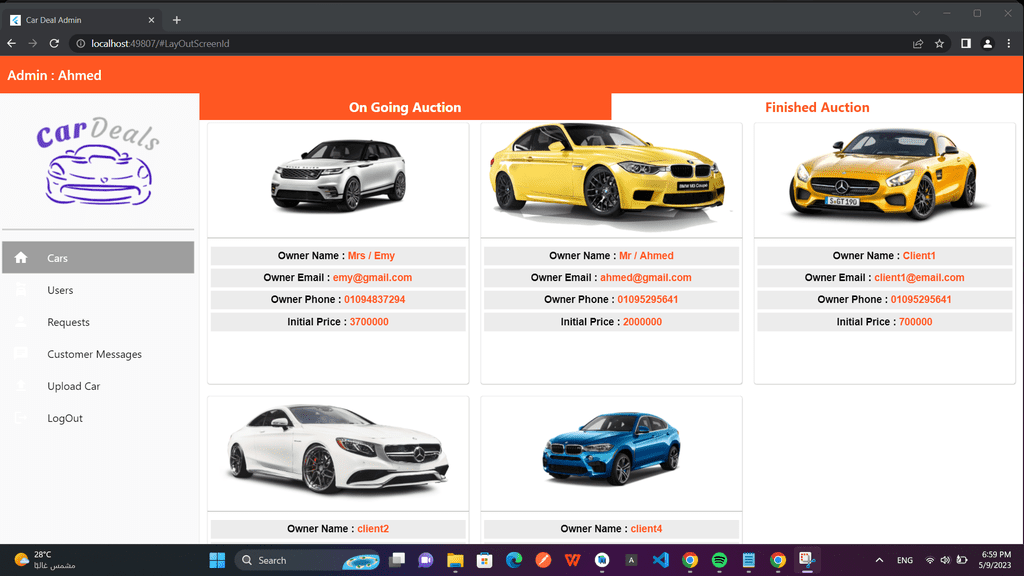Click the Requests sidebar icon
Image resolution: width=1024 pixels, height=576 pixels.
[x=21, y=321]
